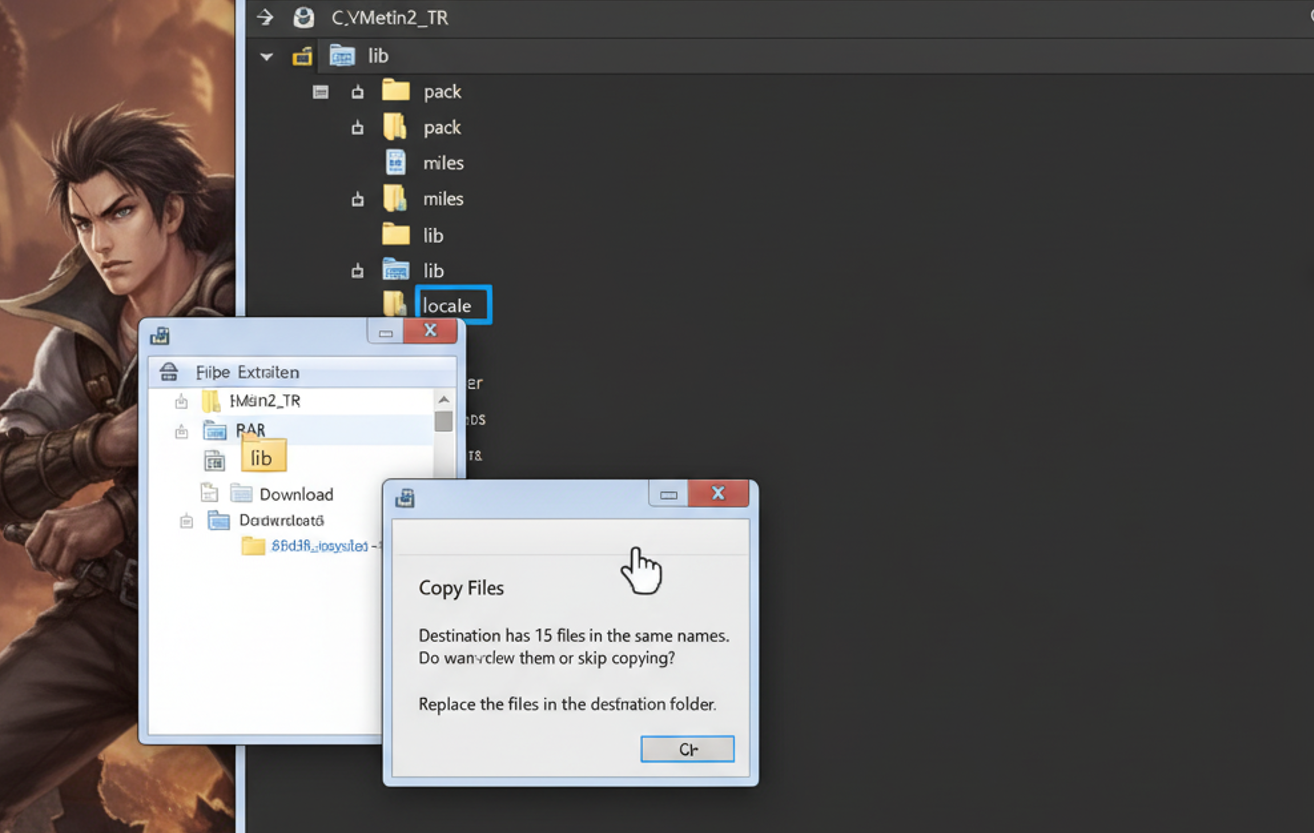Viewport: 1314px width, 833px height.
Task: Click the RAR blue folder icon
Action: click(215, 431)
